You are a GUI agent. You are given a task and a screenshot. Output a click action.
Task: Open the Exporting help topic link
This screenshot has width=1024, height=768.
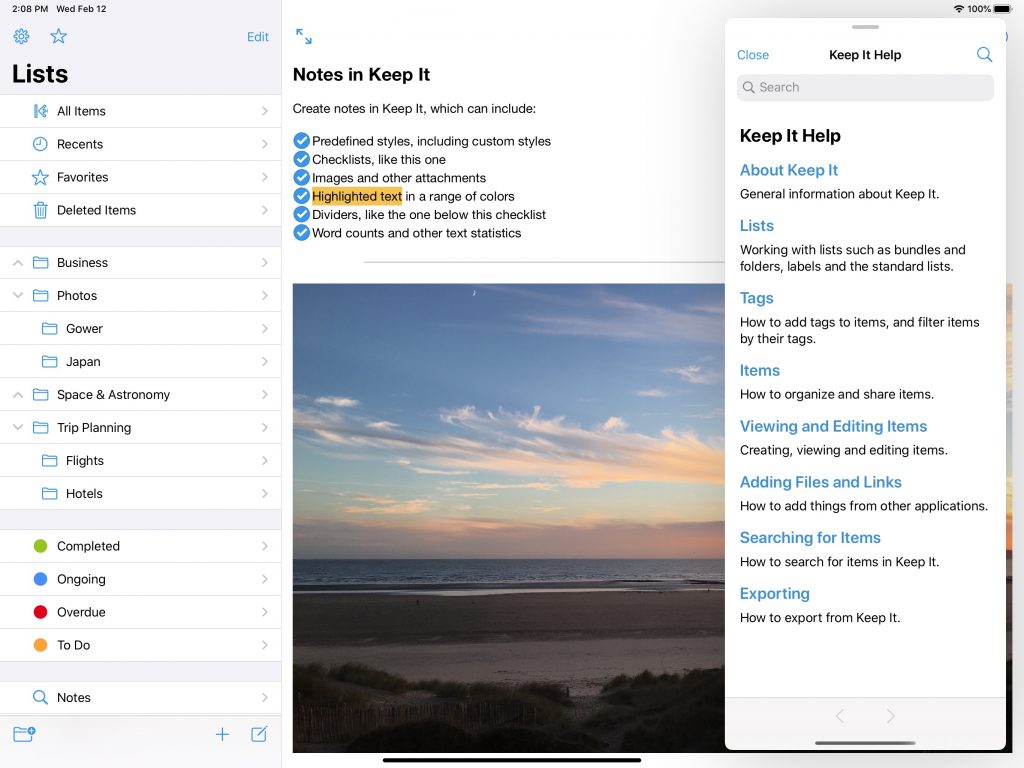tap(774, 594)
